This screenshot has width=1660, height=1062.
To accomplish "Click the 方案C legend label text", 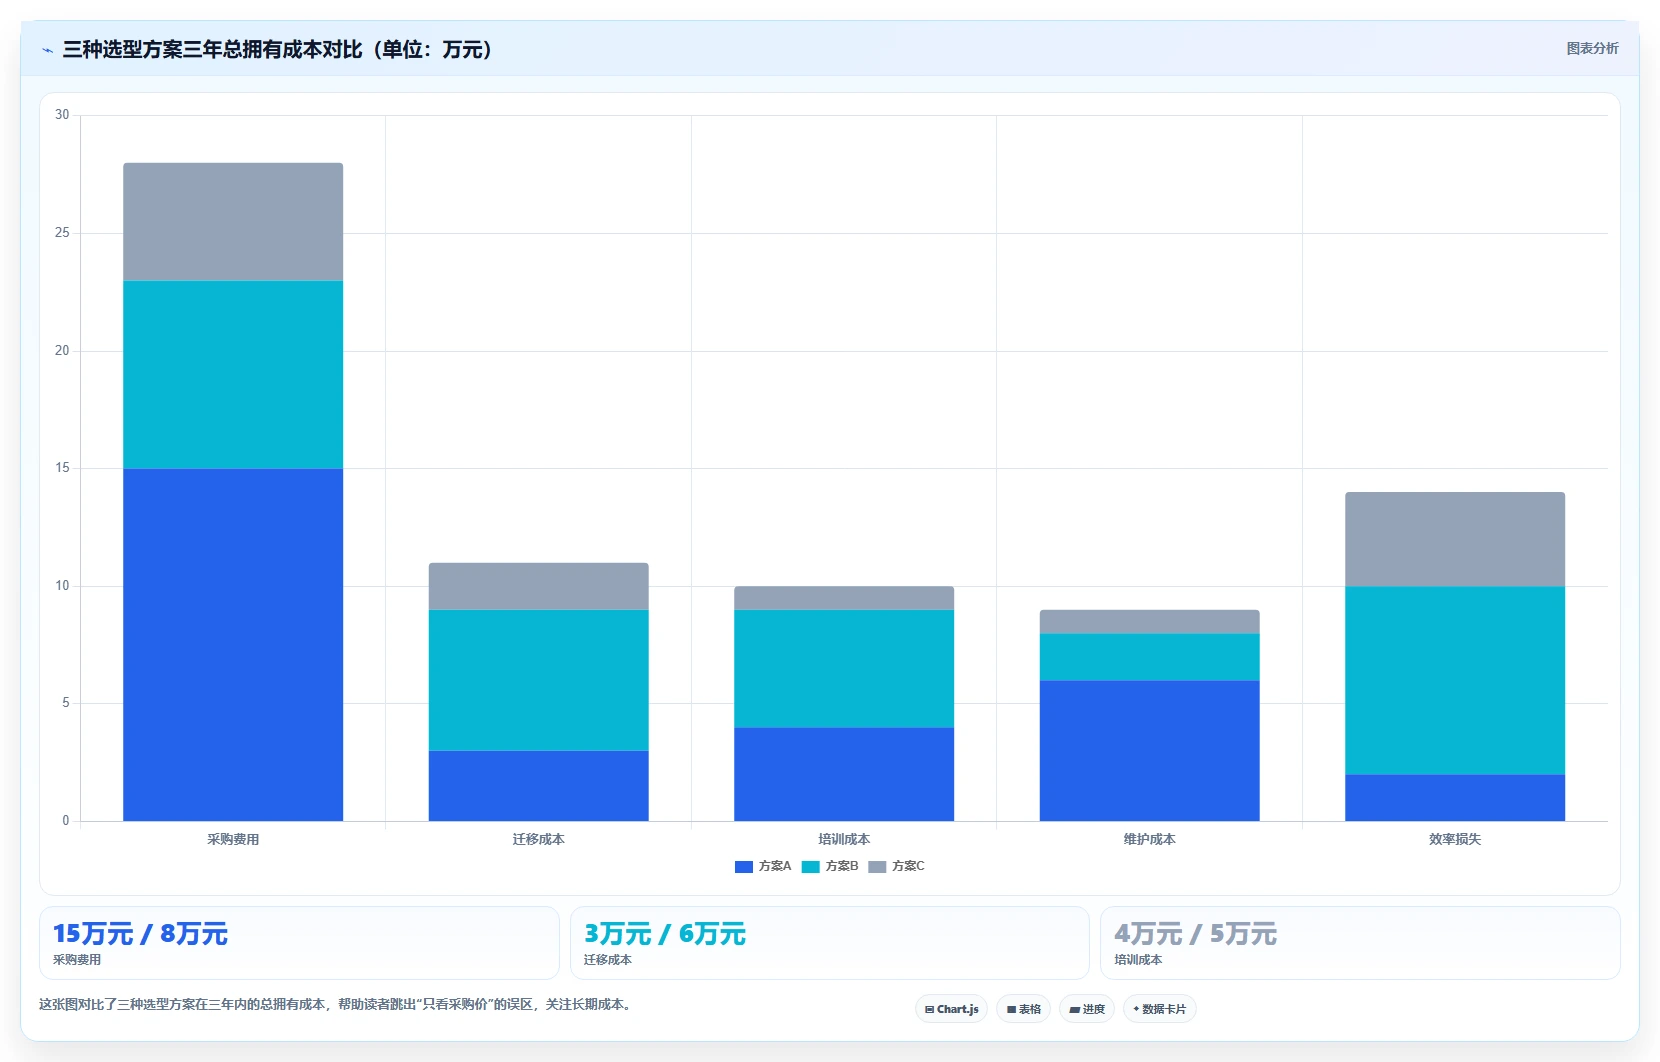I will click(x=908, y=866).
